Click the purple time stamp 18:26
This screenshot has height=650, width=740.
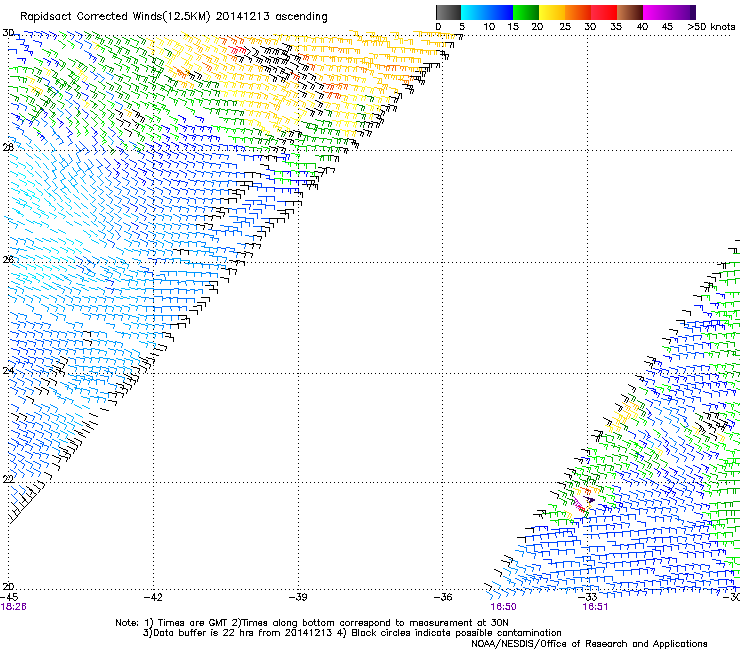point(13,607)
